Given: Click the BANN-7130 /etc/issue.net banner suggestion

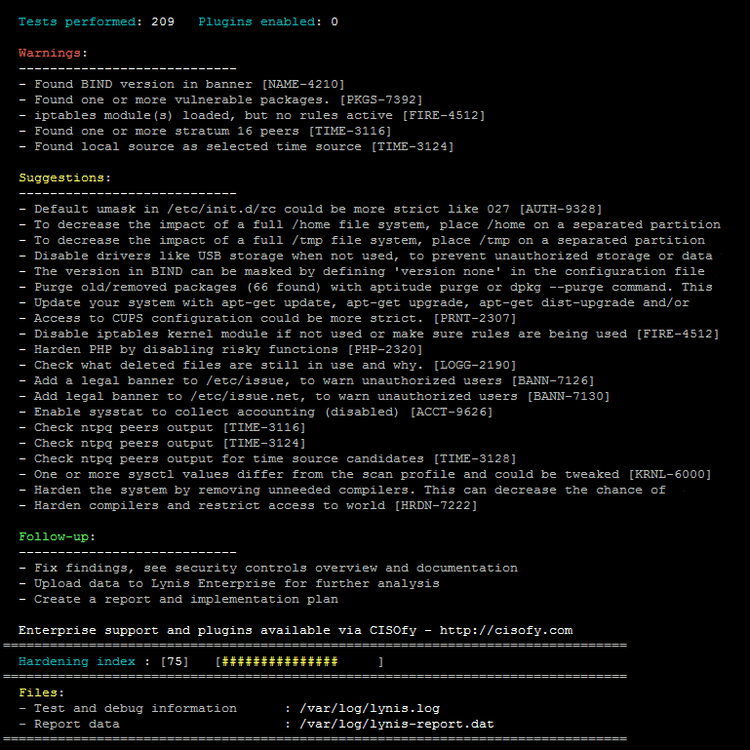Looking at the screenshot, I should click(314, 397).
